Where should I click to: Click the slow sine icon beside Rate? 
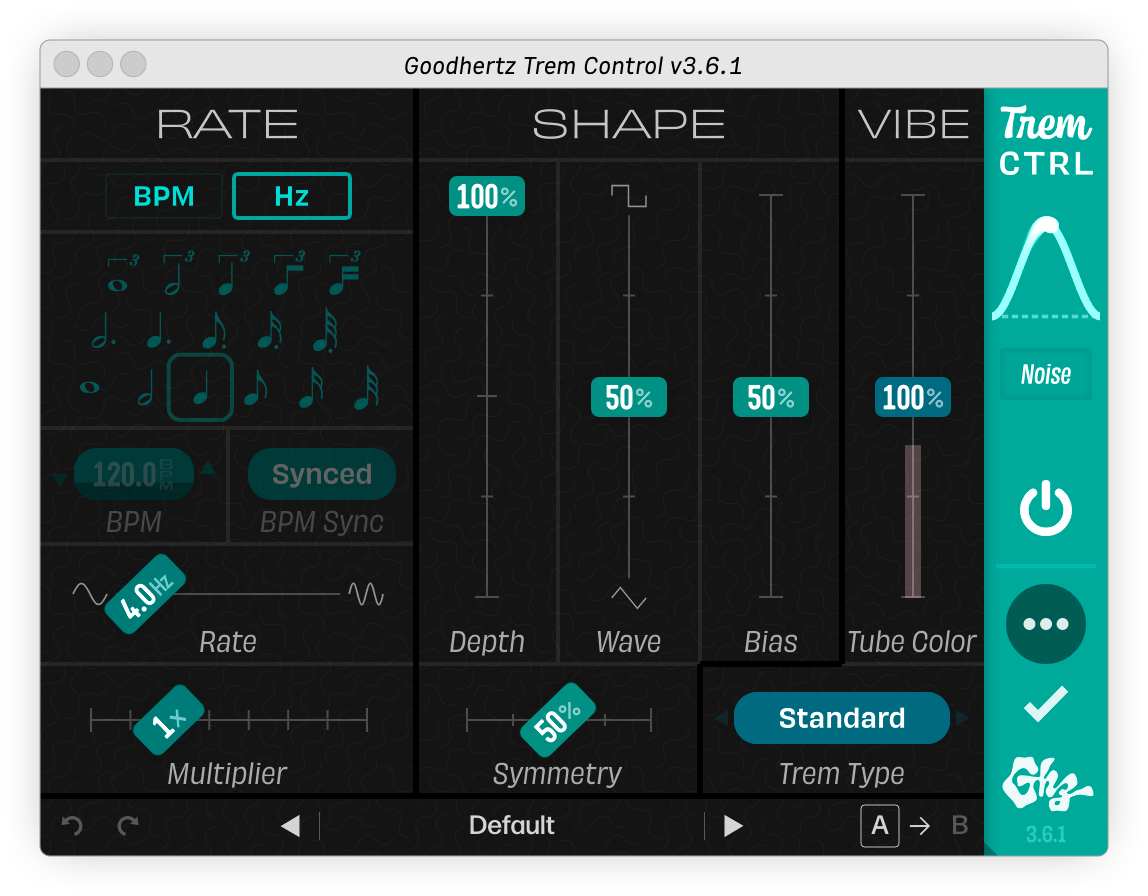click(x=90, y=594)
